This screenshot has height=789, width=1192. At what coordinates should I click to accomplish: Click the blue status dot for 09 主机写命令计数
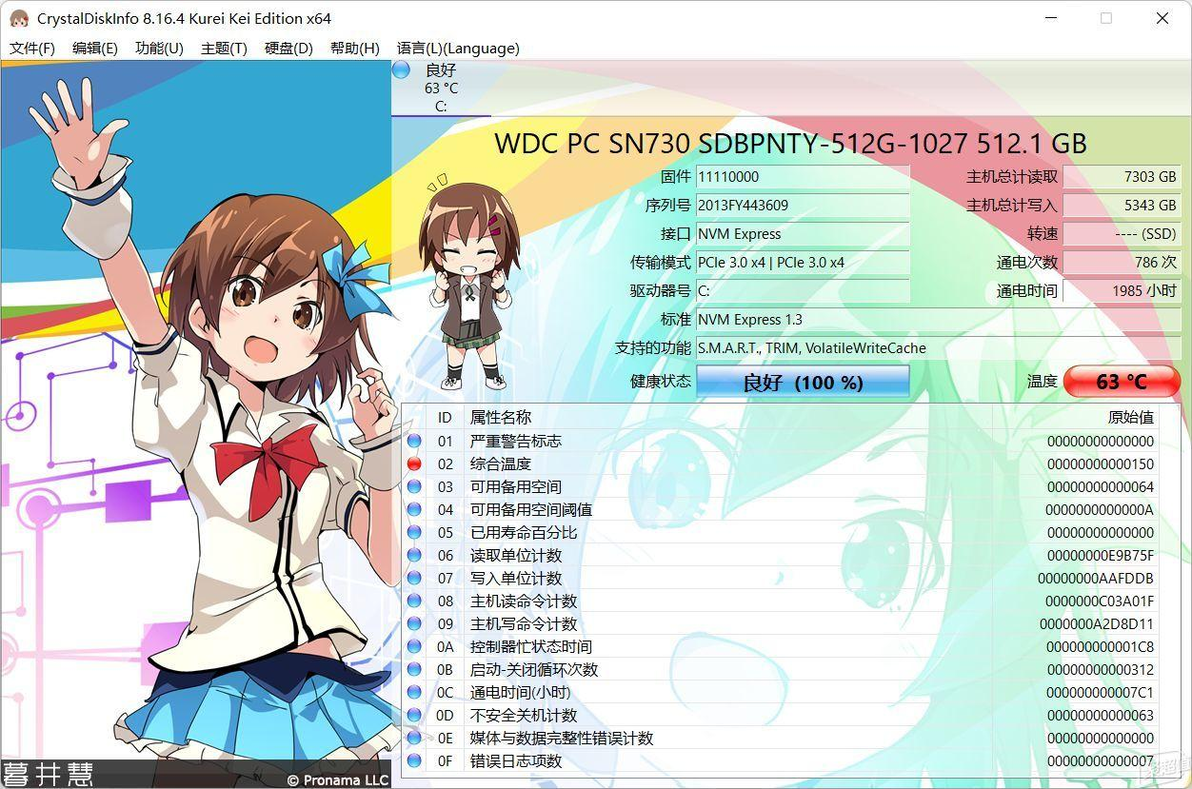[x=414, y=623]
